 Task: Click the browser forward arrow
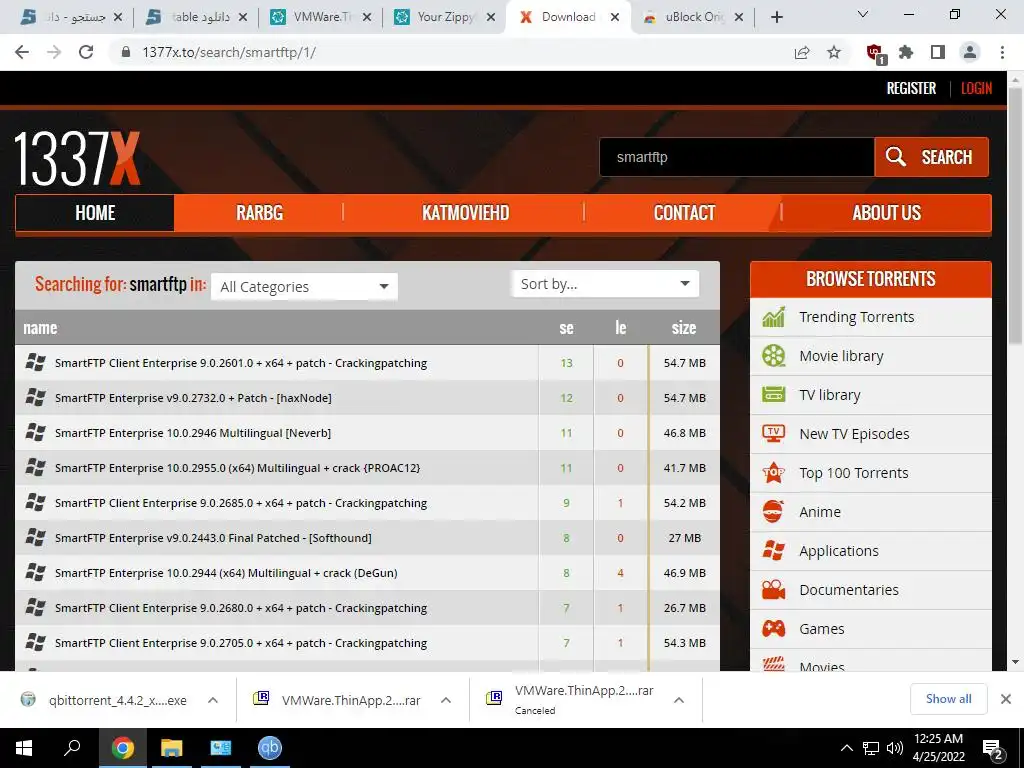[54, 52]
